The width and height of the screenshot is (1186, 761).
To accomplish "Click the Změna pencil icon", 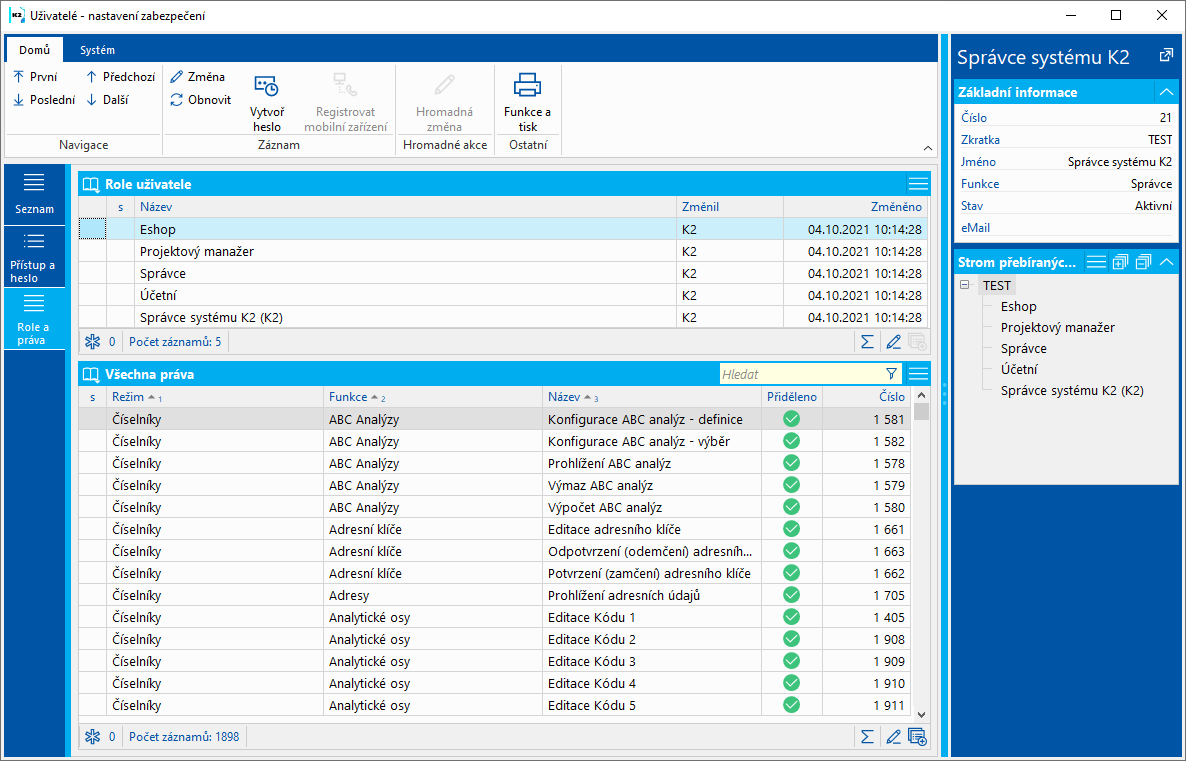I will (177, 77).
